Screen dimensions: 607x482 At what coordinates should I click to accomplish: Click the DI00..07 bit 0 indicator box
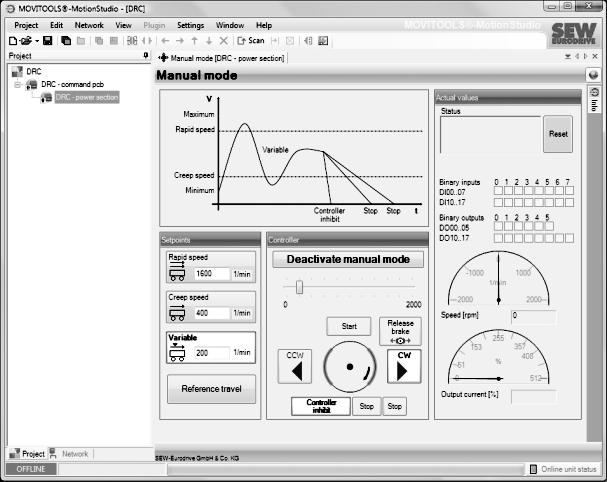point(498,190)
